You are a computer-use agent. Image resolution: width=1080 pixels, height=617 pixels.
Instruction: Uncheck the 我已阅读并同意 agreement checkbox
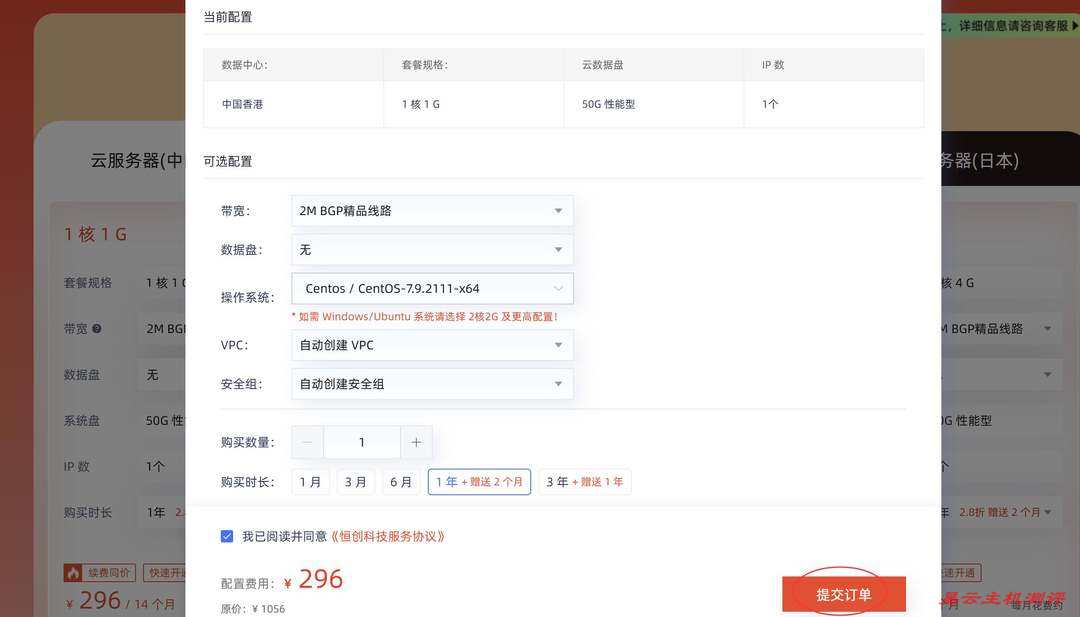225,535
